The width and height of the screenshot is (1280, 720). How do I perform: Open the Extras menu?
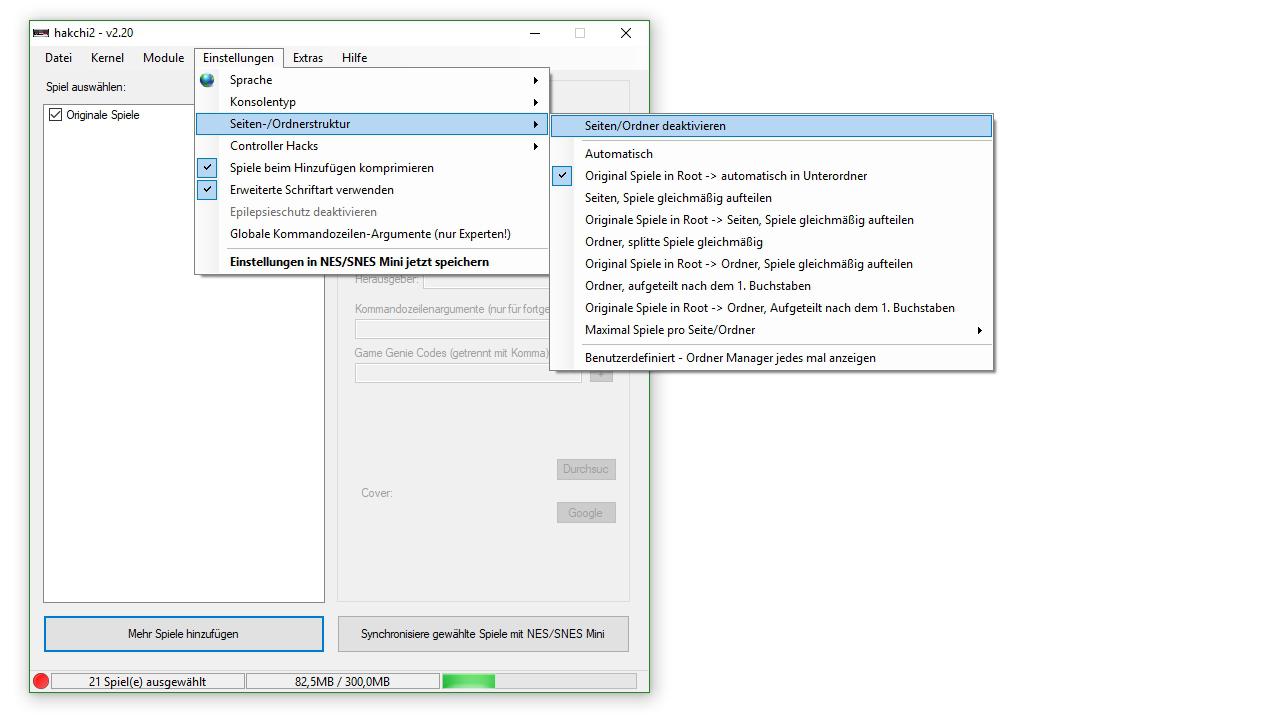coord(308,58)
